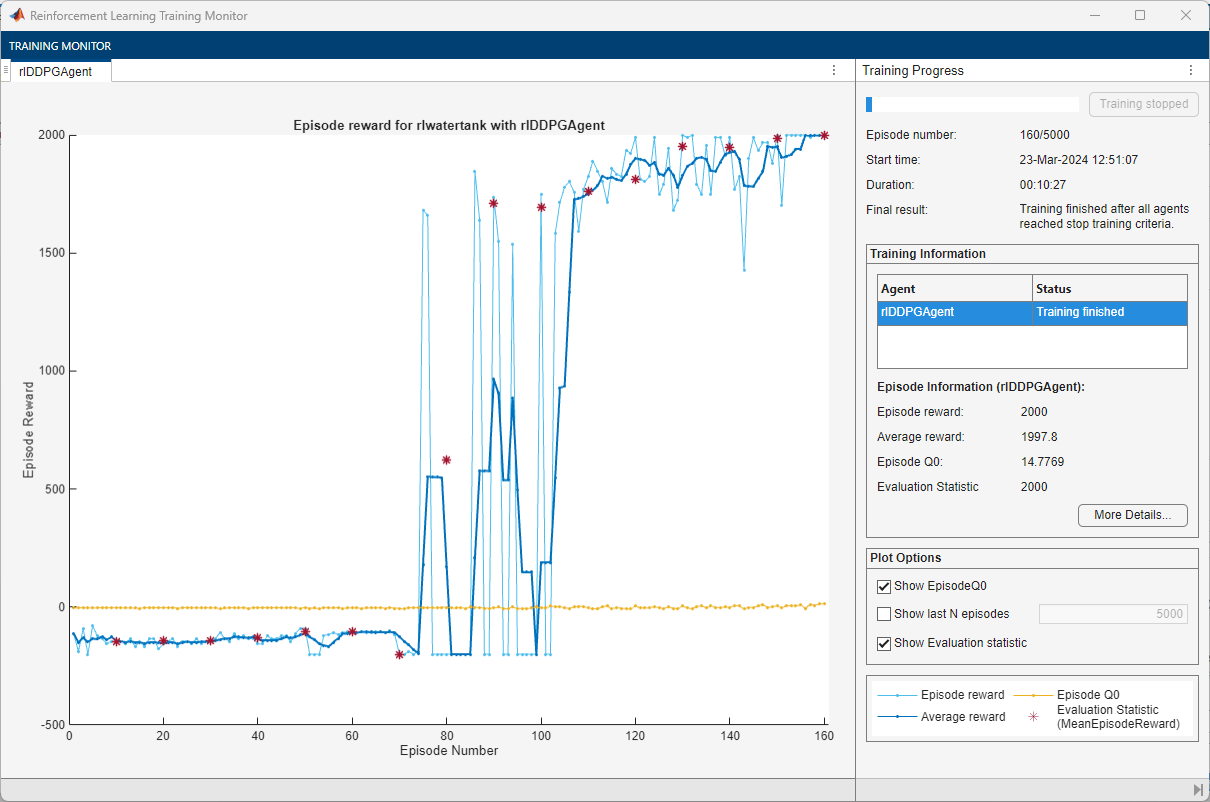Select the TRAINING MONITOR ribbon tab

[x=60, y=46]
